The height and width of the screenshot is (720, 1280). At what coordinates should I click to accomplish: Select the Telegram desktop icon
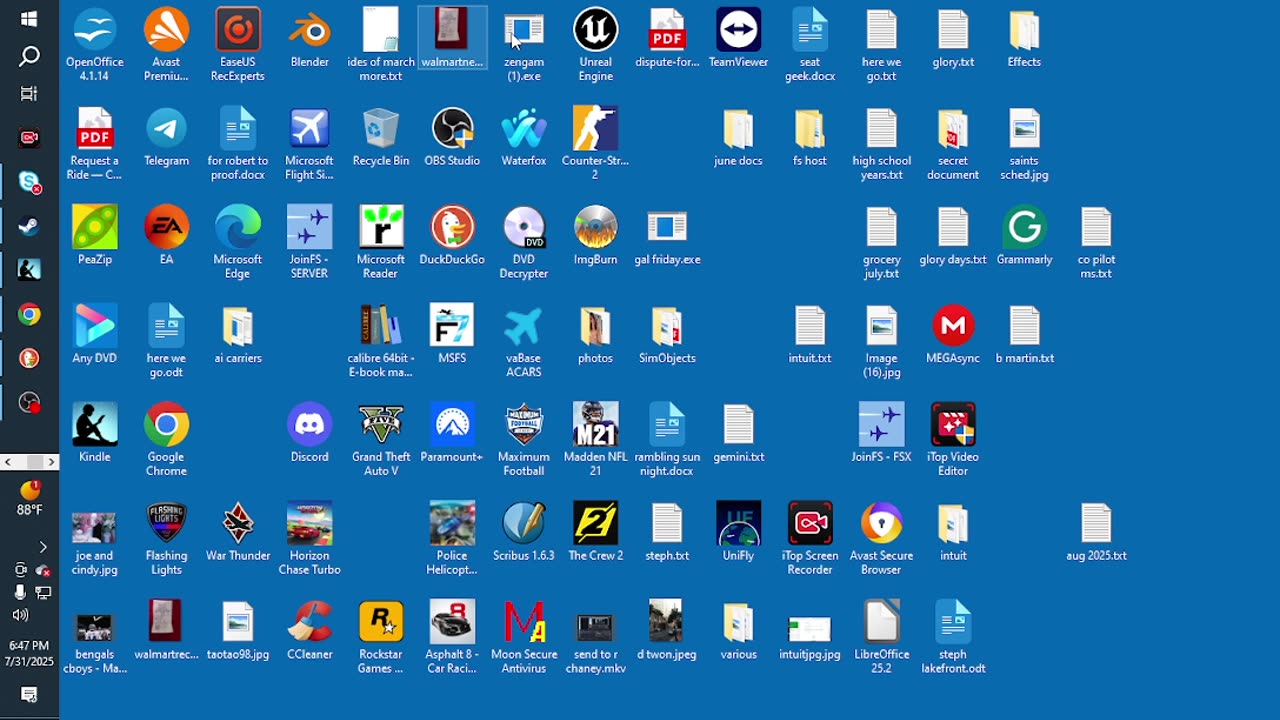tap(166, 138)
